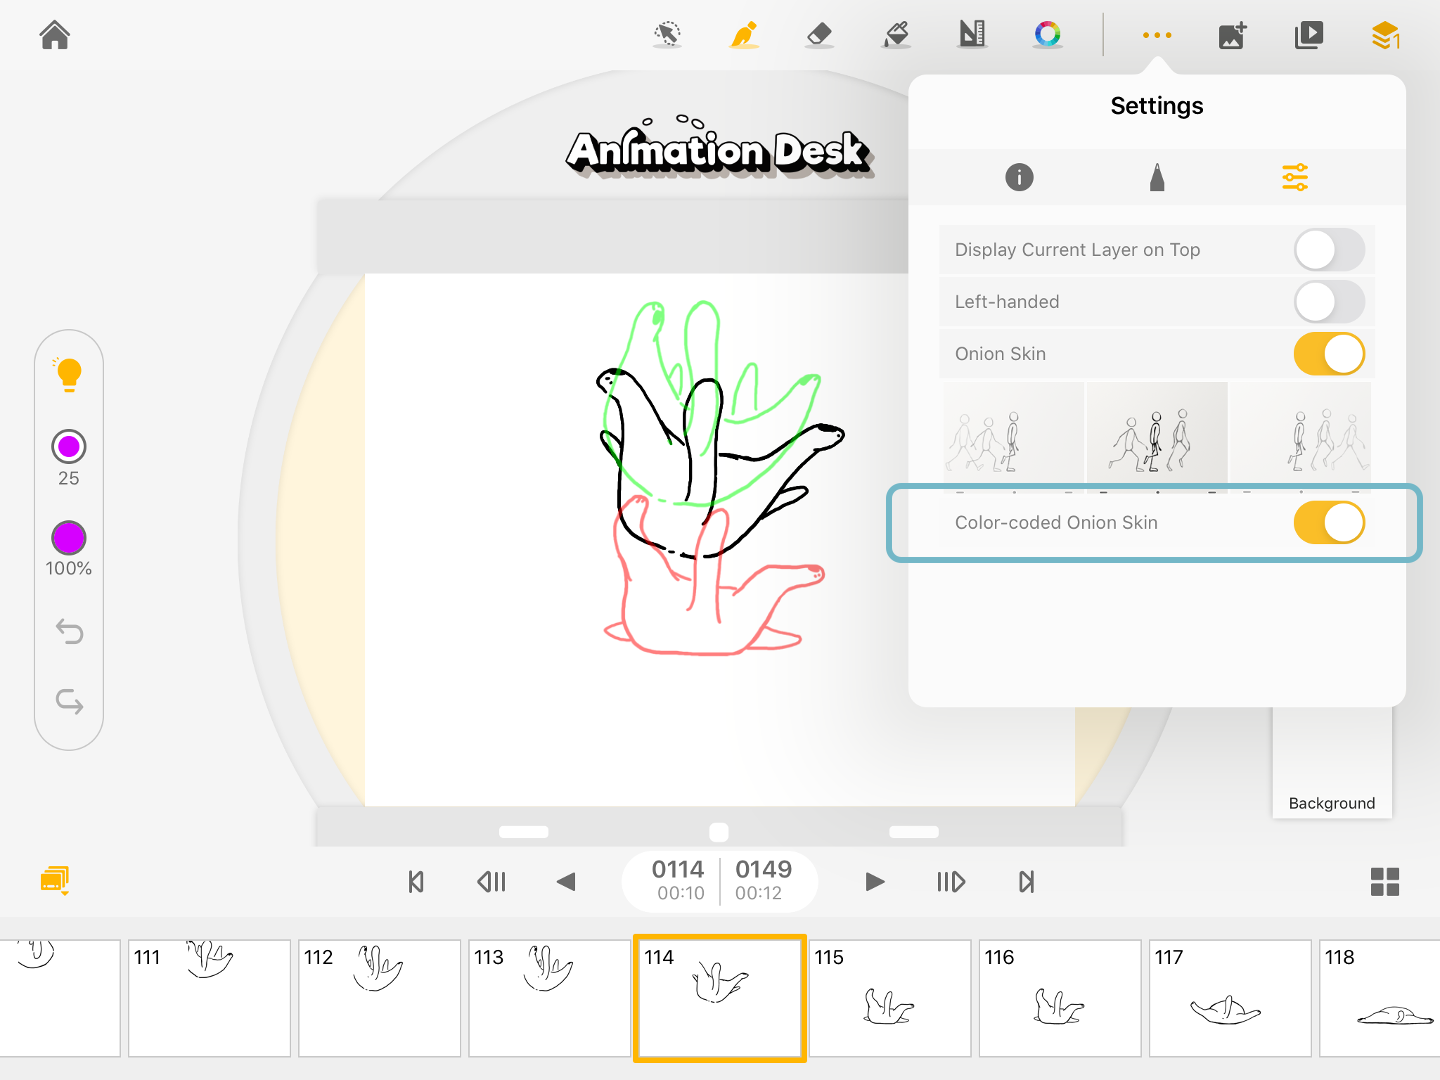
Task: Open the ruler tool
Action: click(972, 35)
